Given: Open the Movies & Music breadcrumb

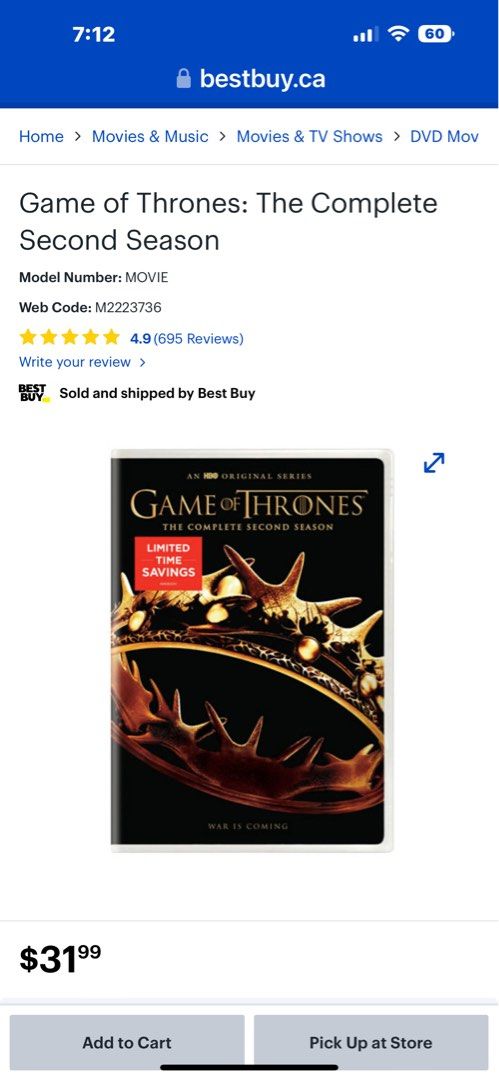Looking at the screenshot, I should click(x=150, y=136).
